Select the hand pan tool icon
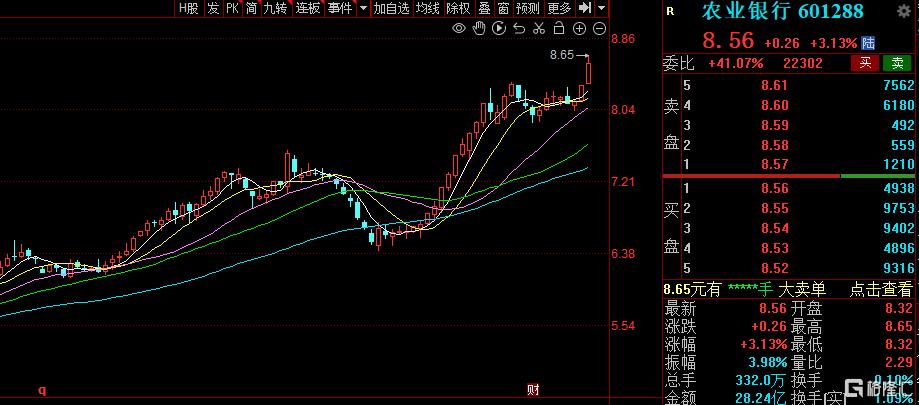This screenshot has width=919, height=405. [479, 28]
